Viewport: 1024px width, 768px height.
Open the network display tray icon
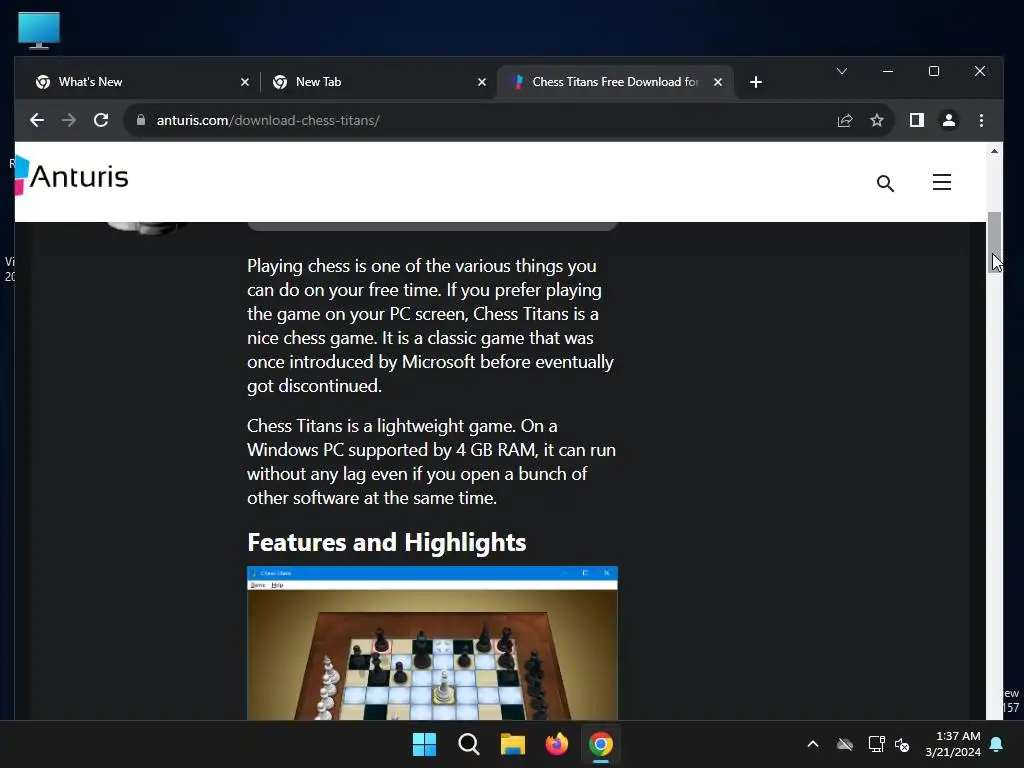coord(876,744)
